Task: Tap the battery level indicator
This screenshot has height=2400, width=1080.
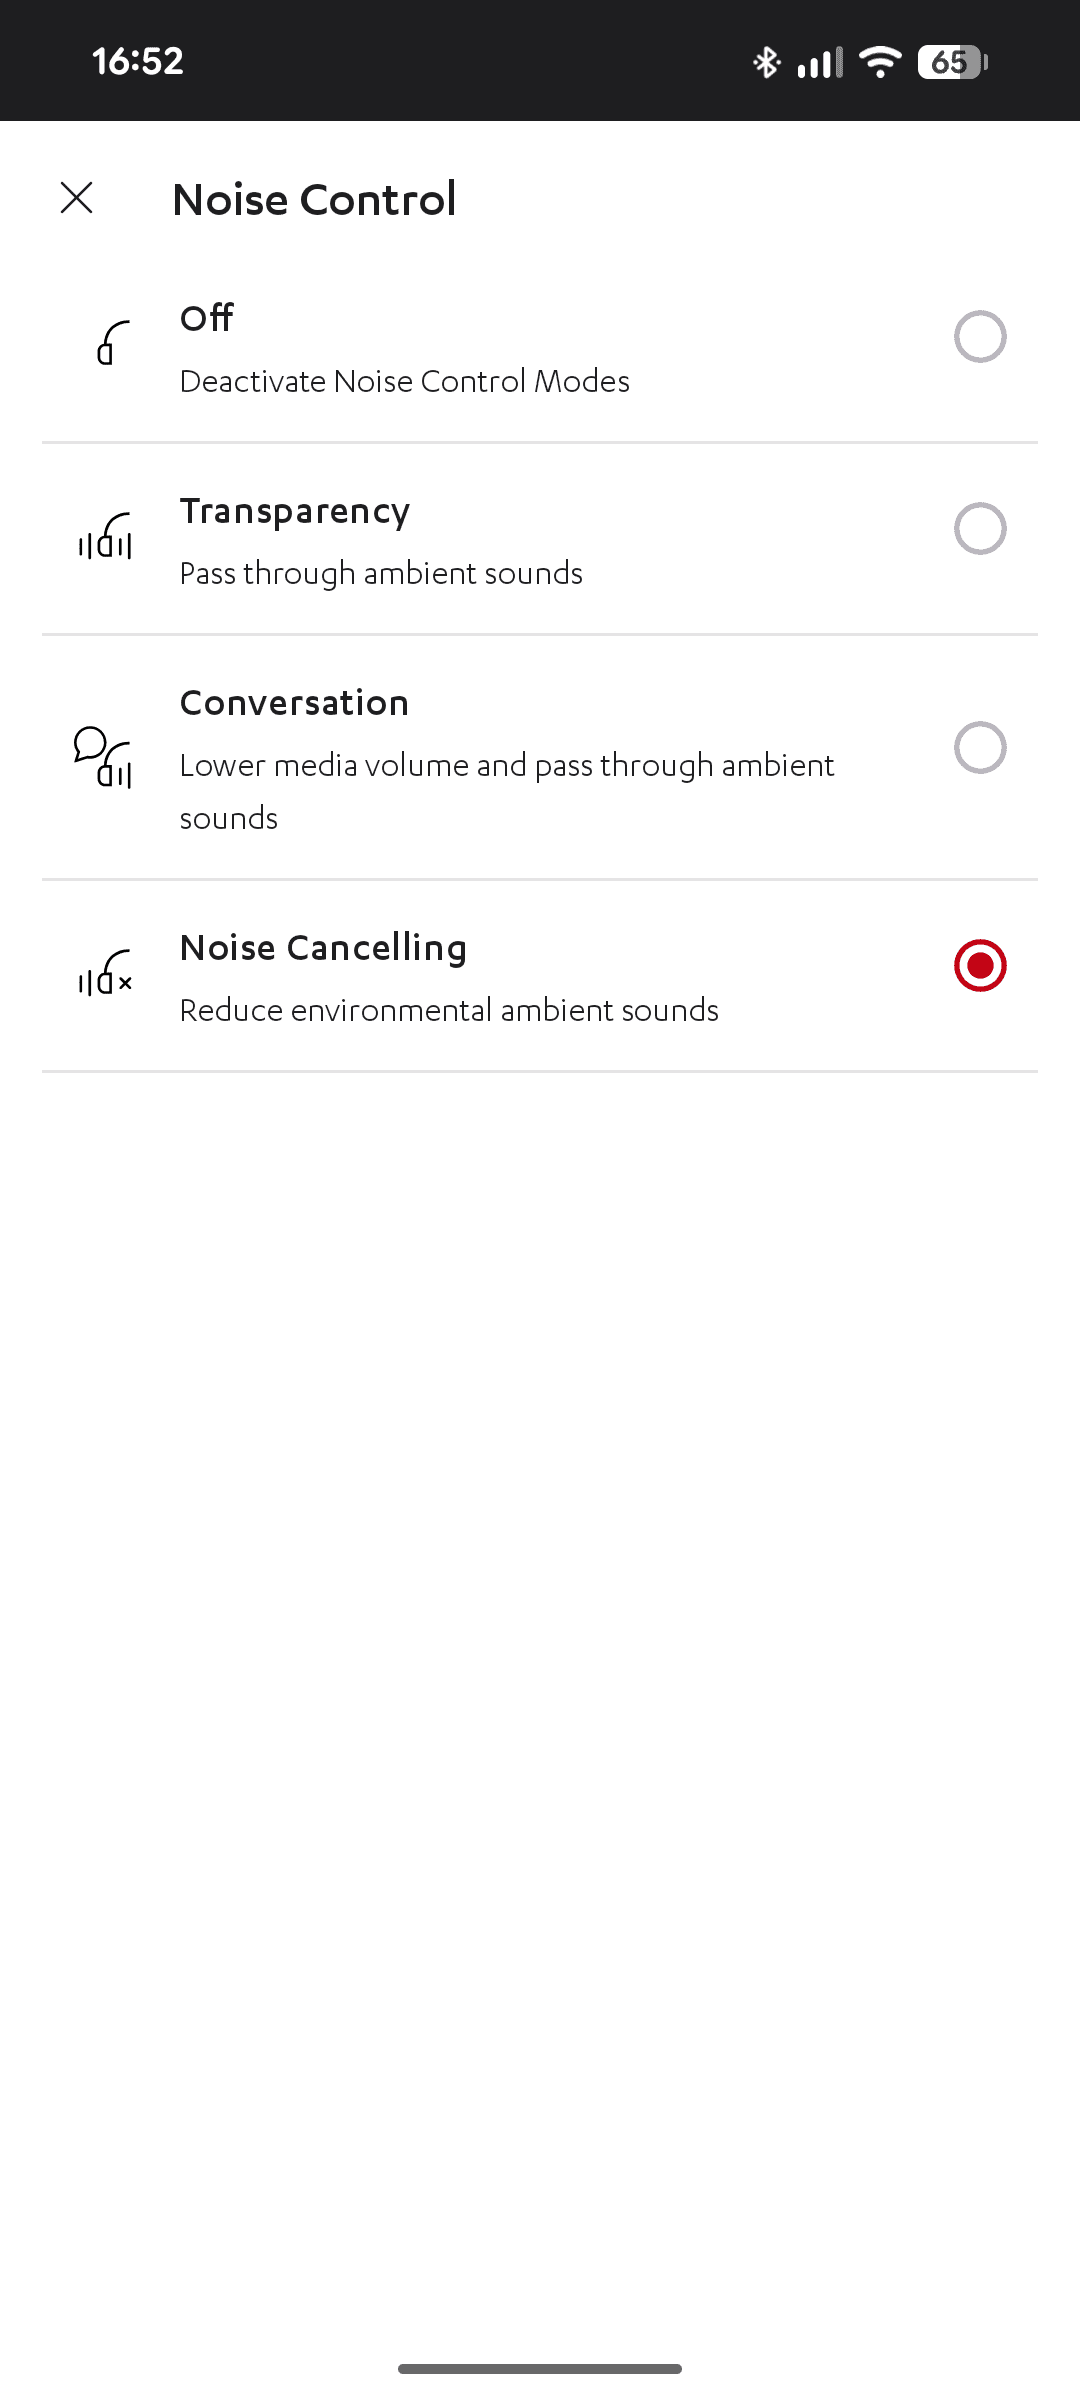Action: pos(952,62)
